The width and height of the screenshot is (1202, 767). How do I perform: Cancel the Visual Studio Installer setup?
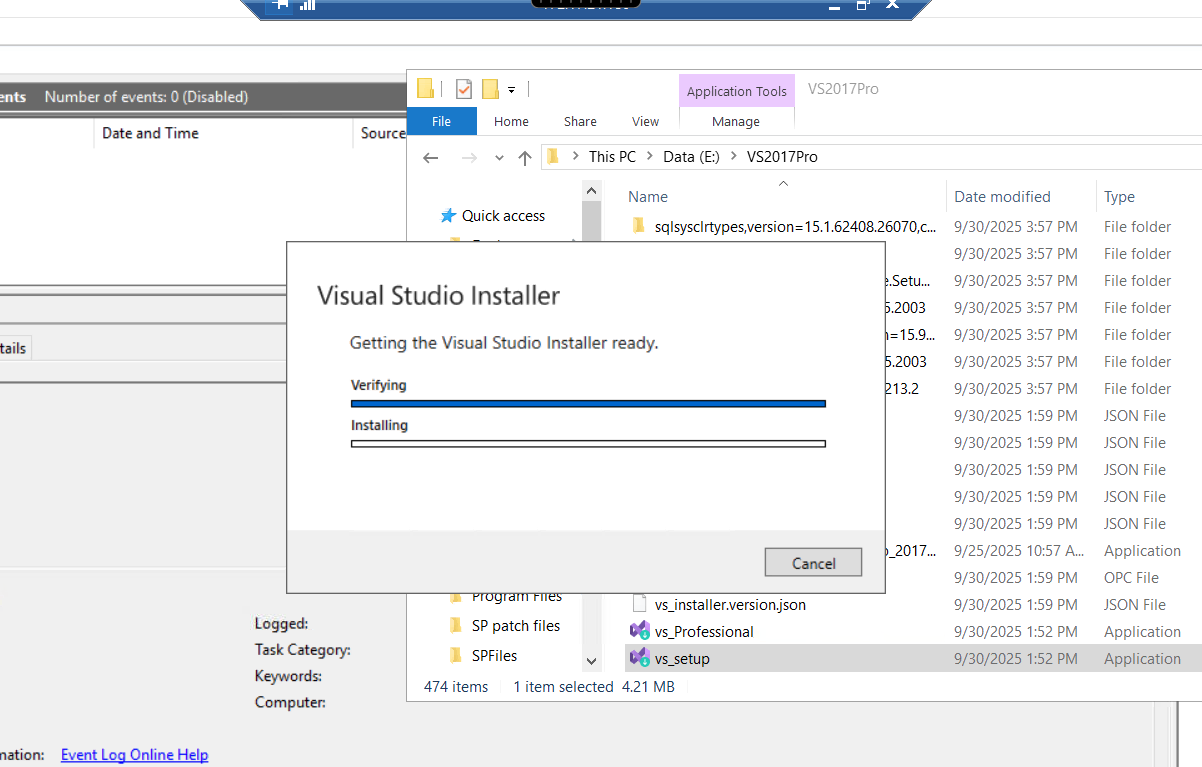pos(813,562)
